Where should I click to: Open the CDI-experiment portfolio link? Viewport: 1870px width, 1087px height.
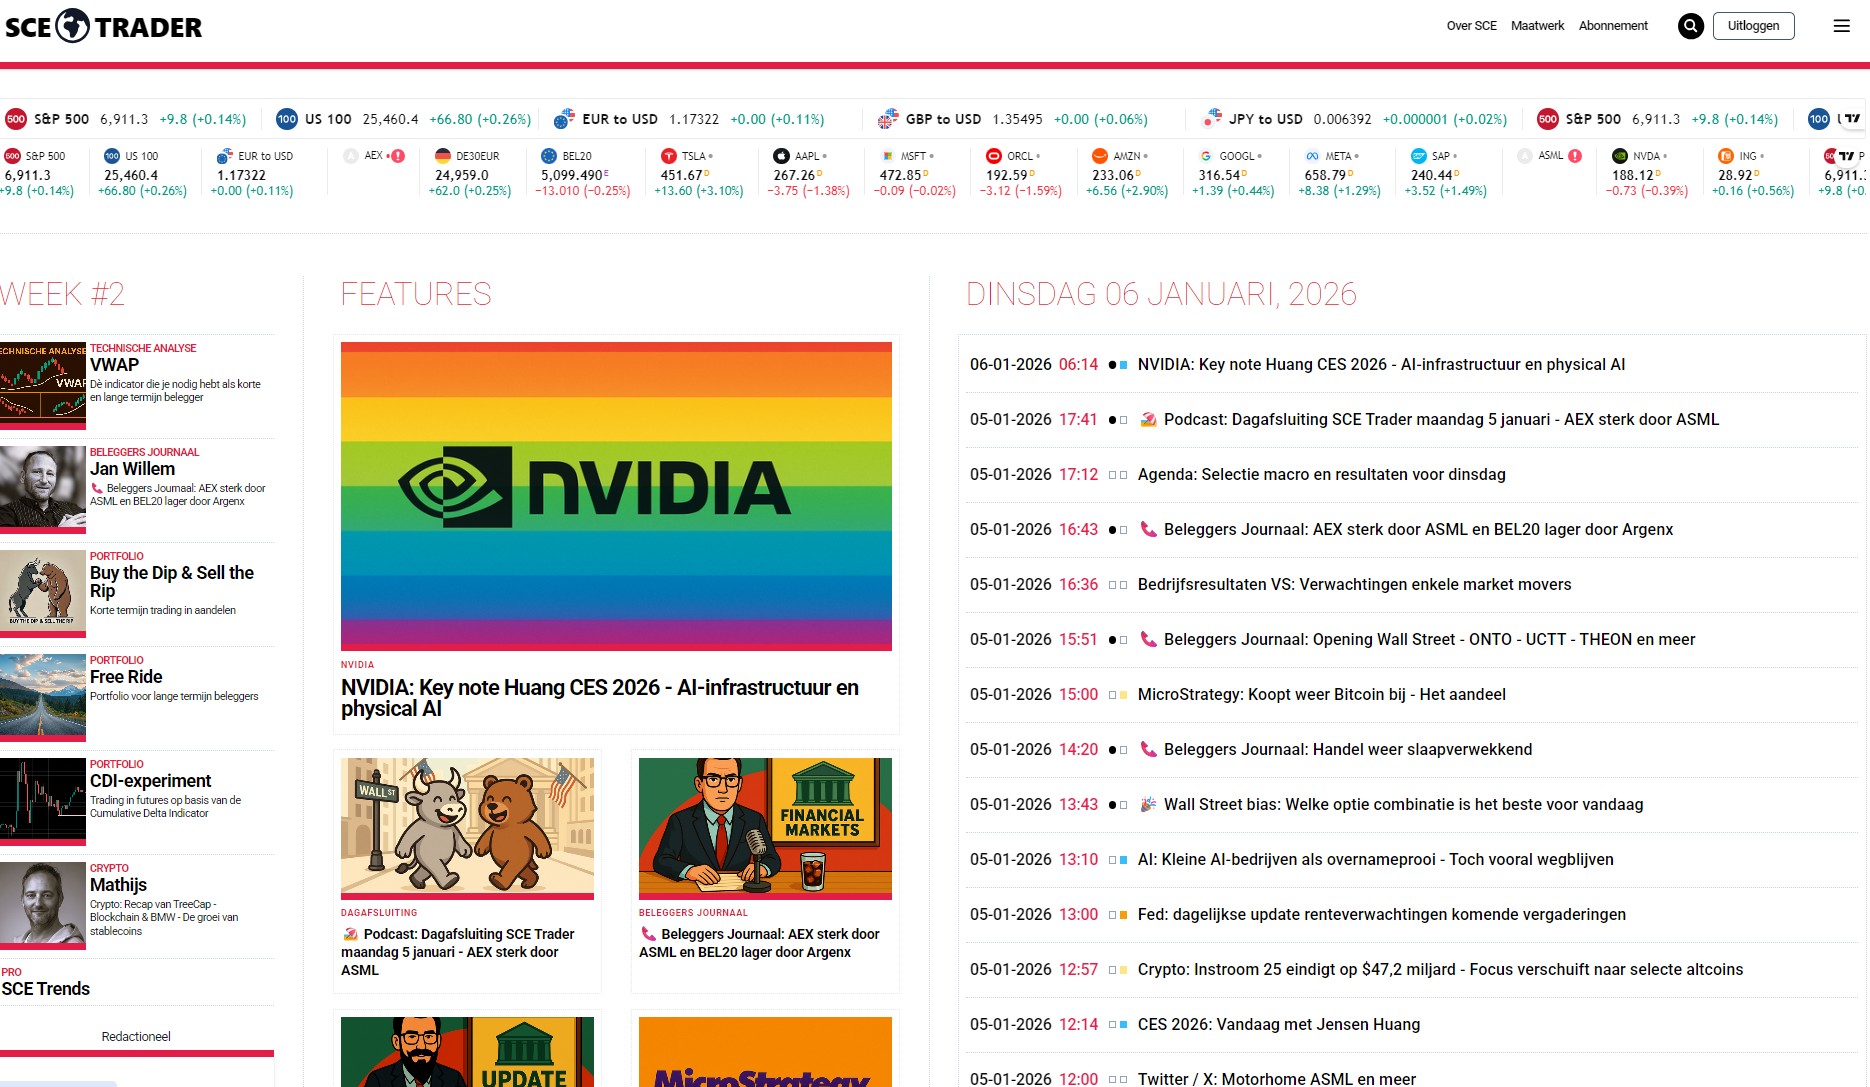150,781
